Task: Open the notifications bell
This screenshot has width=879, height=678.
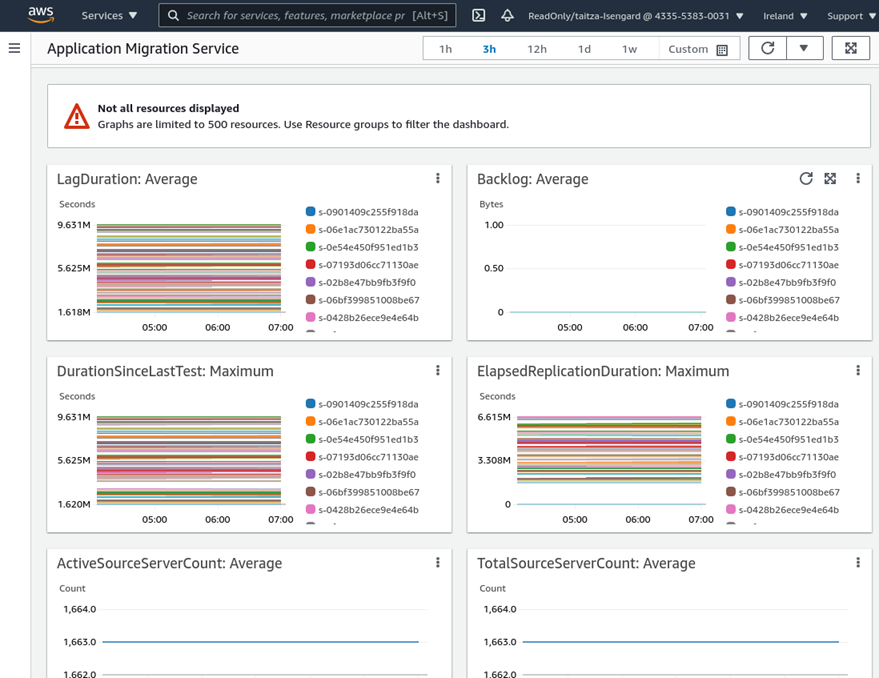Action: [507, 16]
